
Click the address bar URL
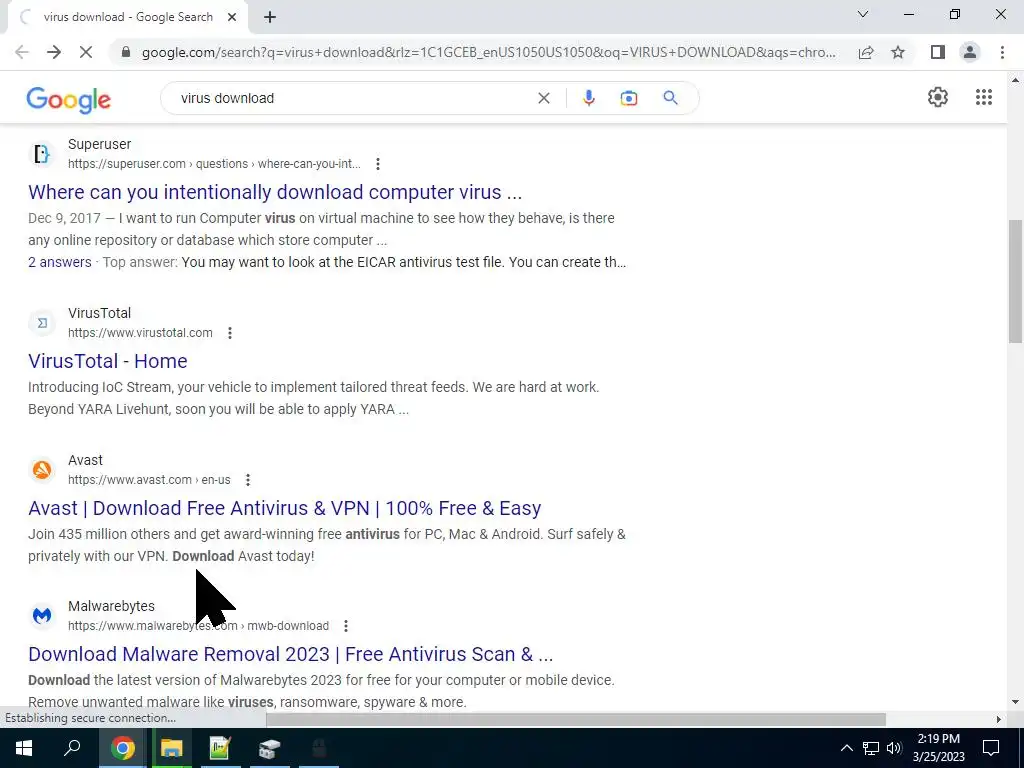point(488,52)
